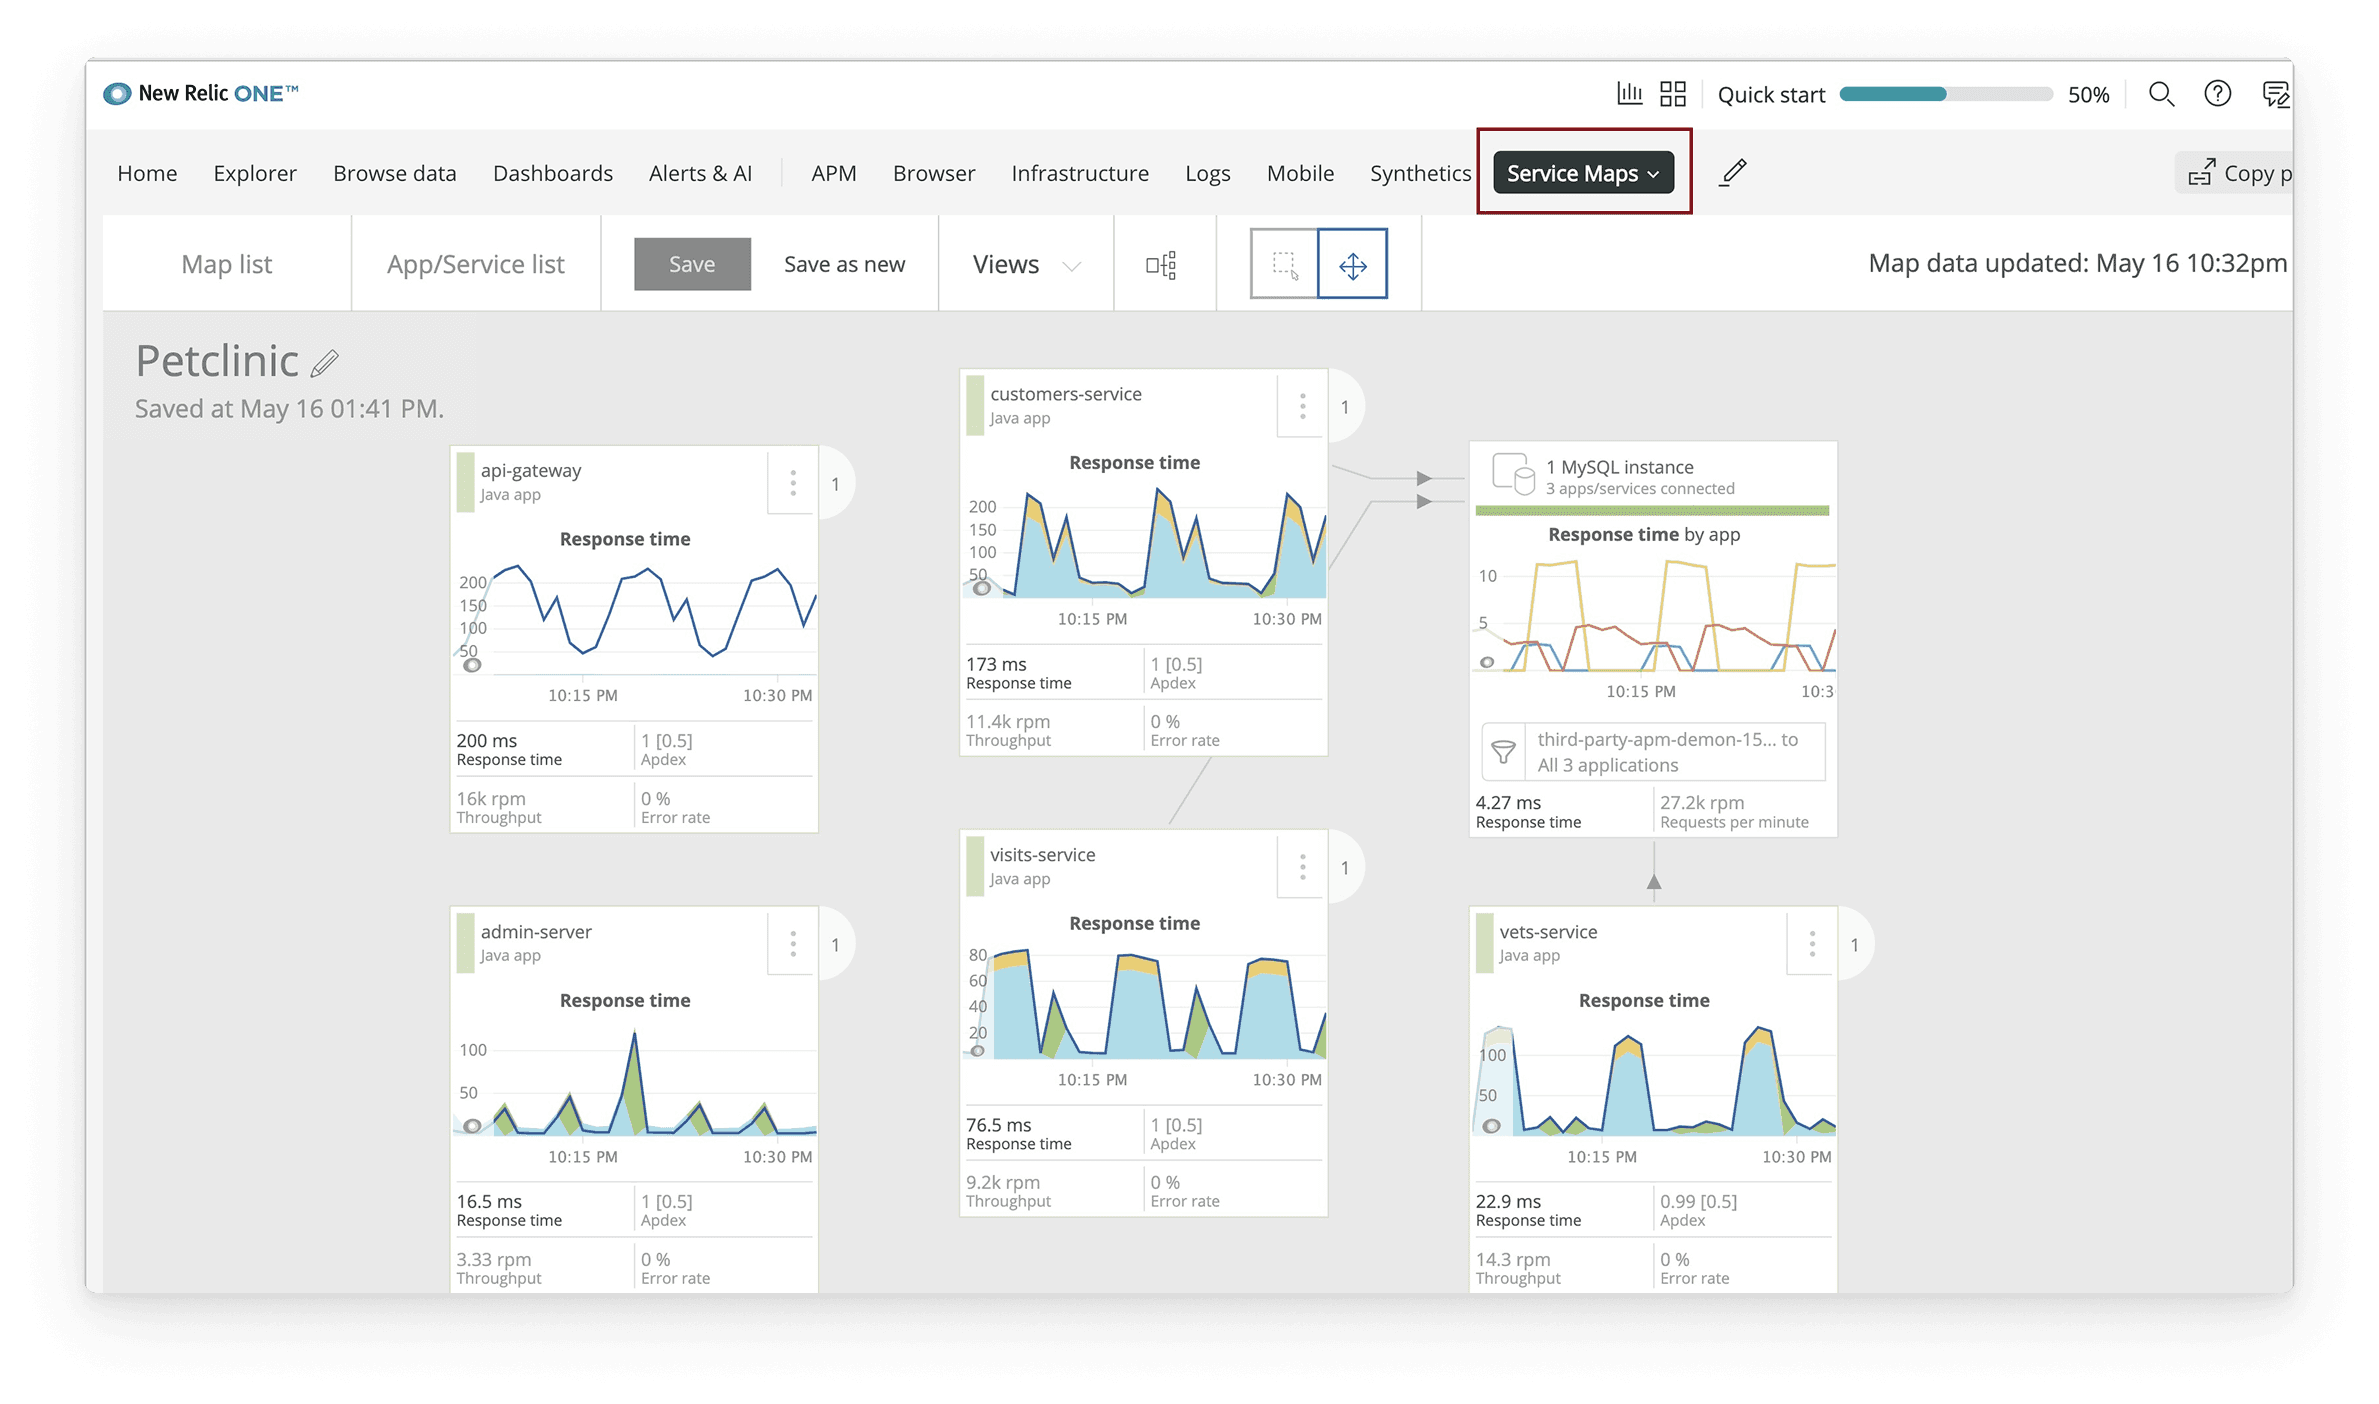Toggle api-gateway instance count badge
2379x1404 pixels.
tap(836, 484)
